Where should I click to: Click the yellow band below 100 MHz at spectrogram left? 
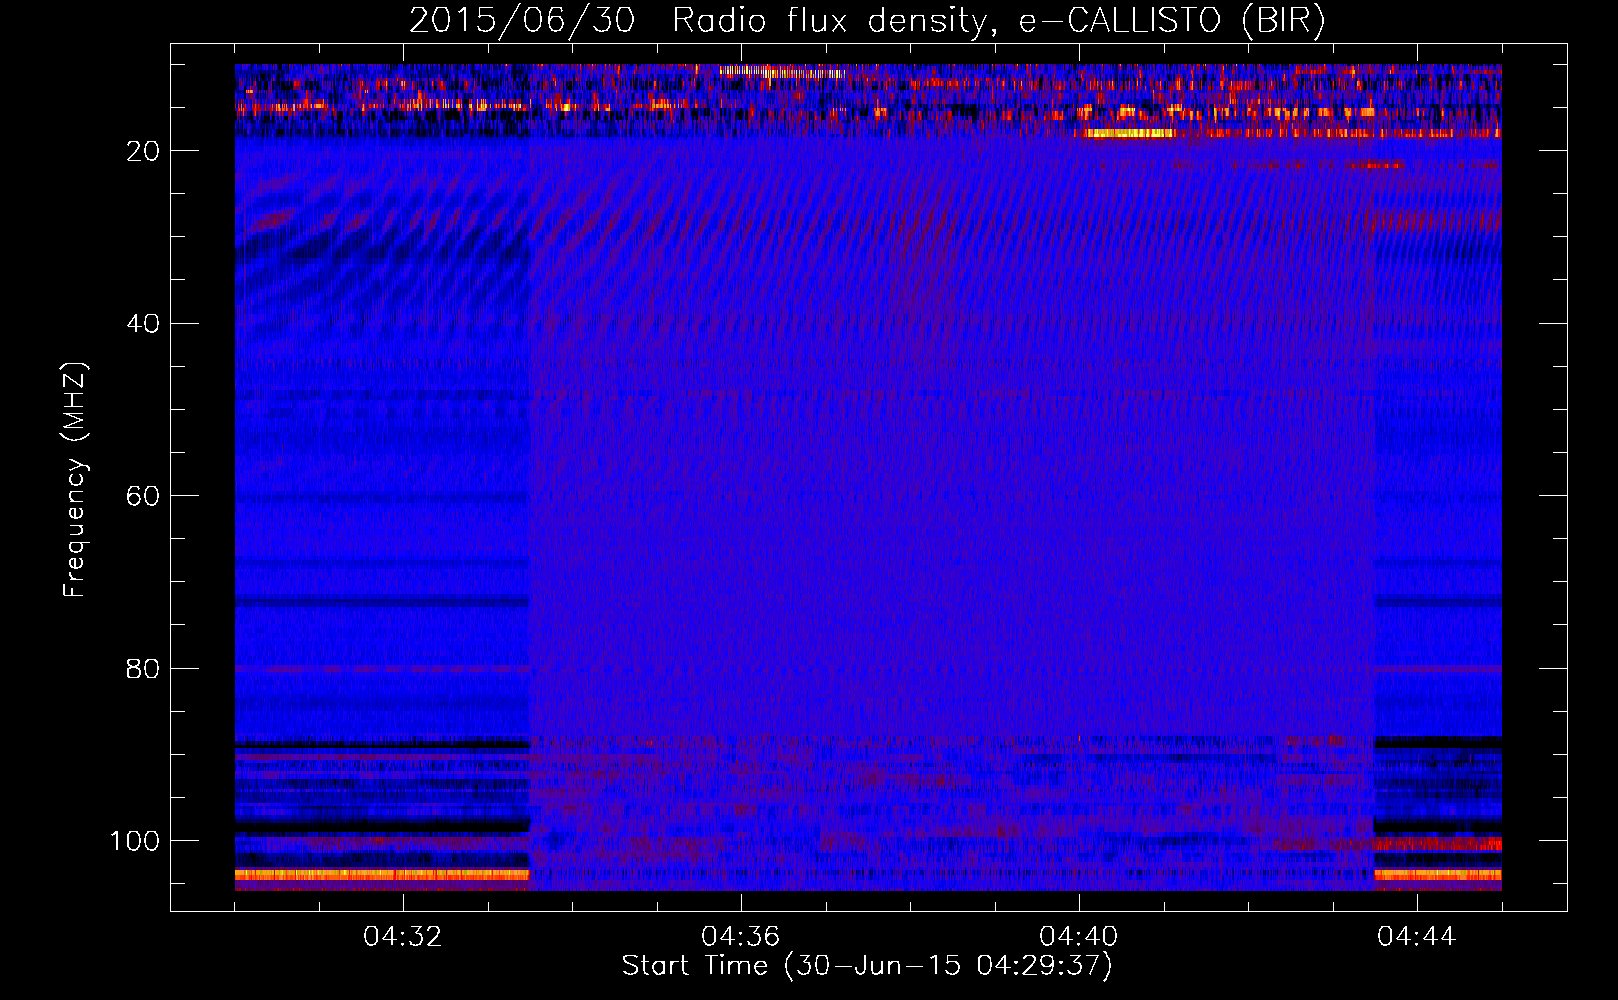(382, 875)
